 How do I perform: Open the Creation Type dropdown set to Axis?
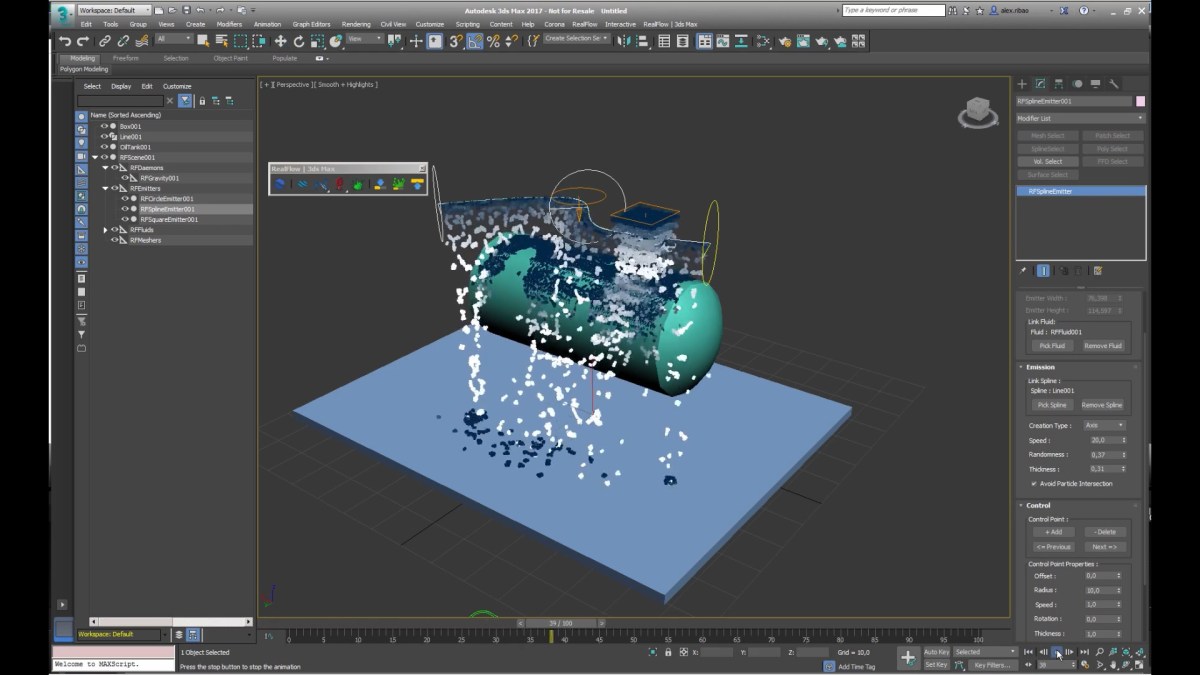click(1107, 425)
